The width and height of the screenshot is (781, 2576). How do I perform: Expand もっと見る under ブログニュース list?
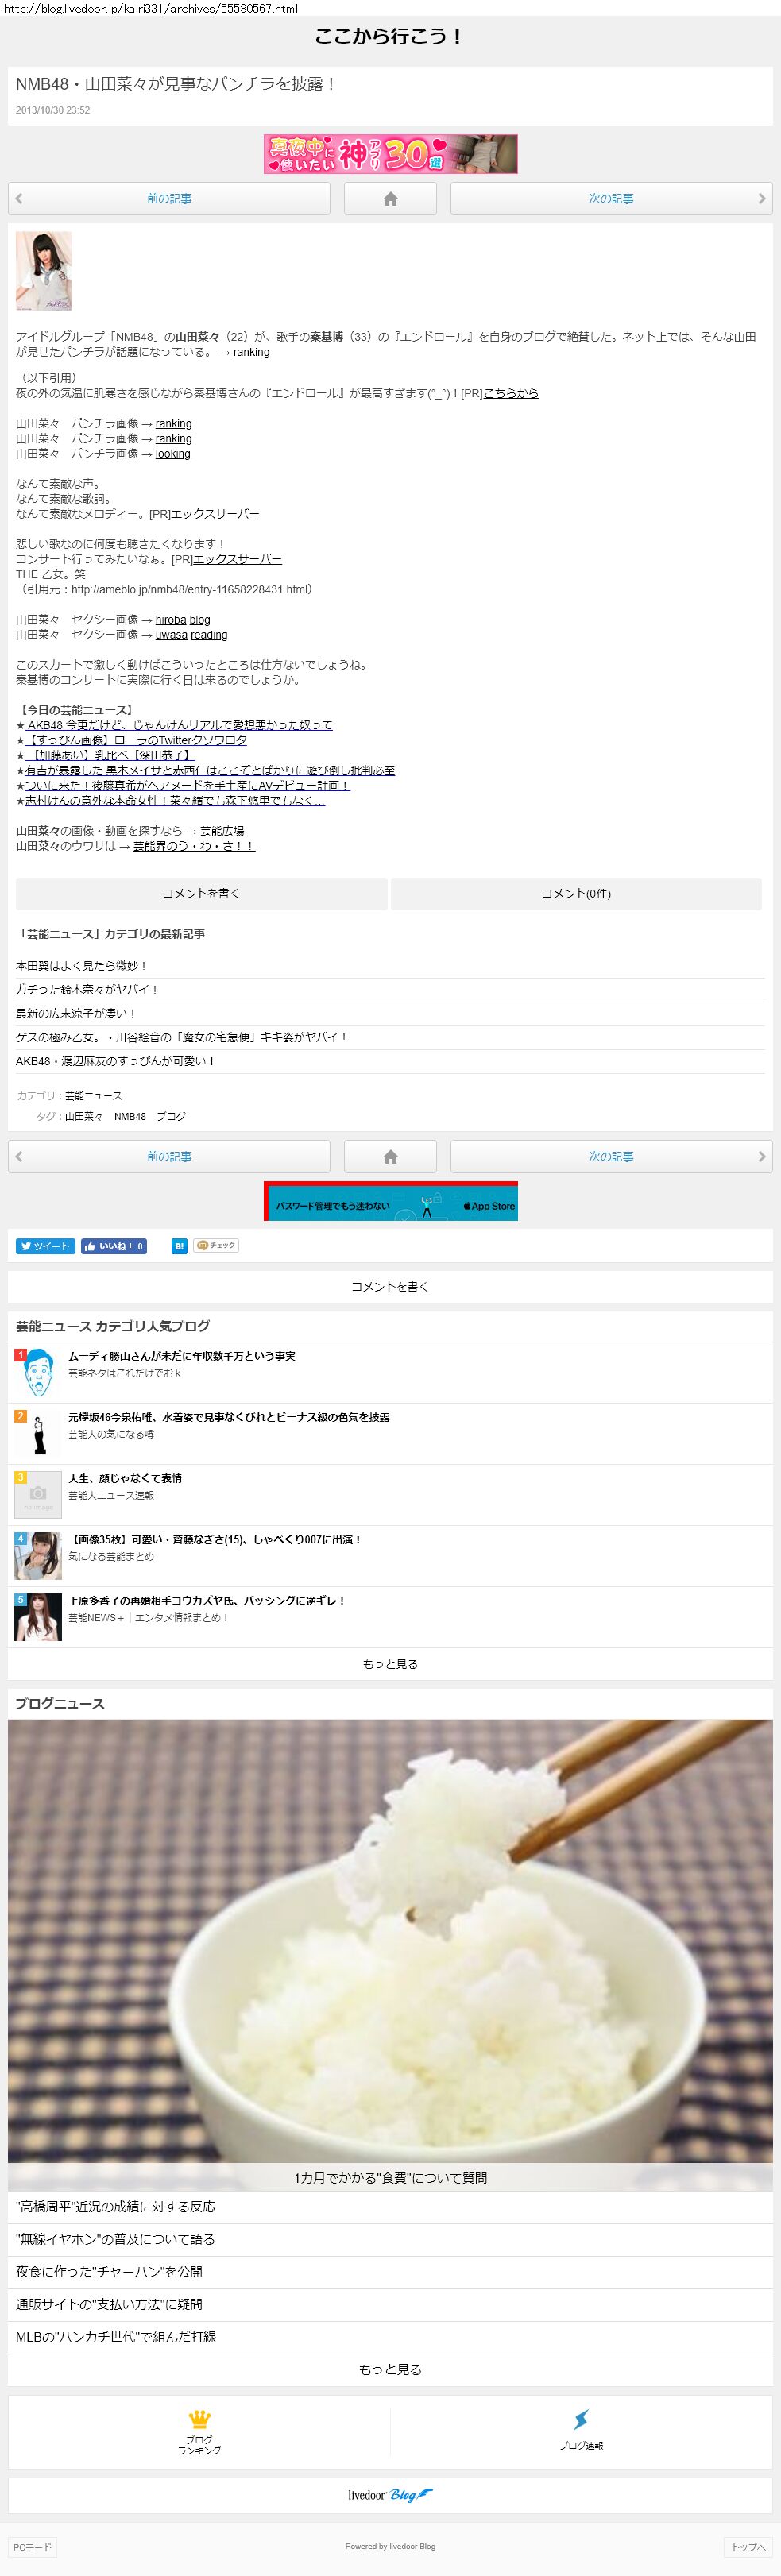point(390,2369)
